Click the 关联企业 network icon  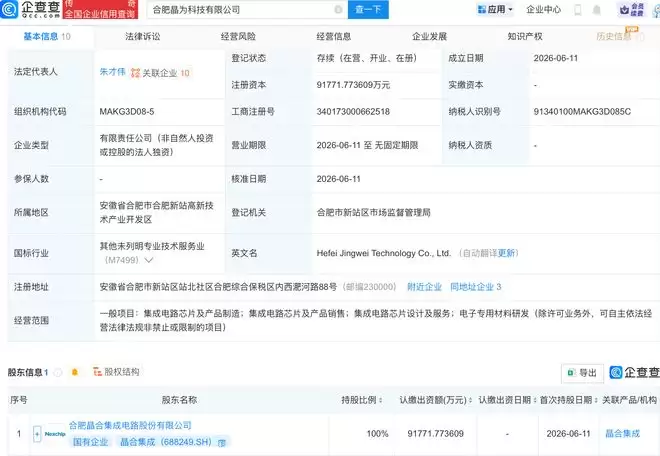[x=135, y=73]
